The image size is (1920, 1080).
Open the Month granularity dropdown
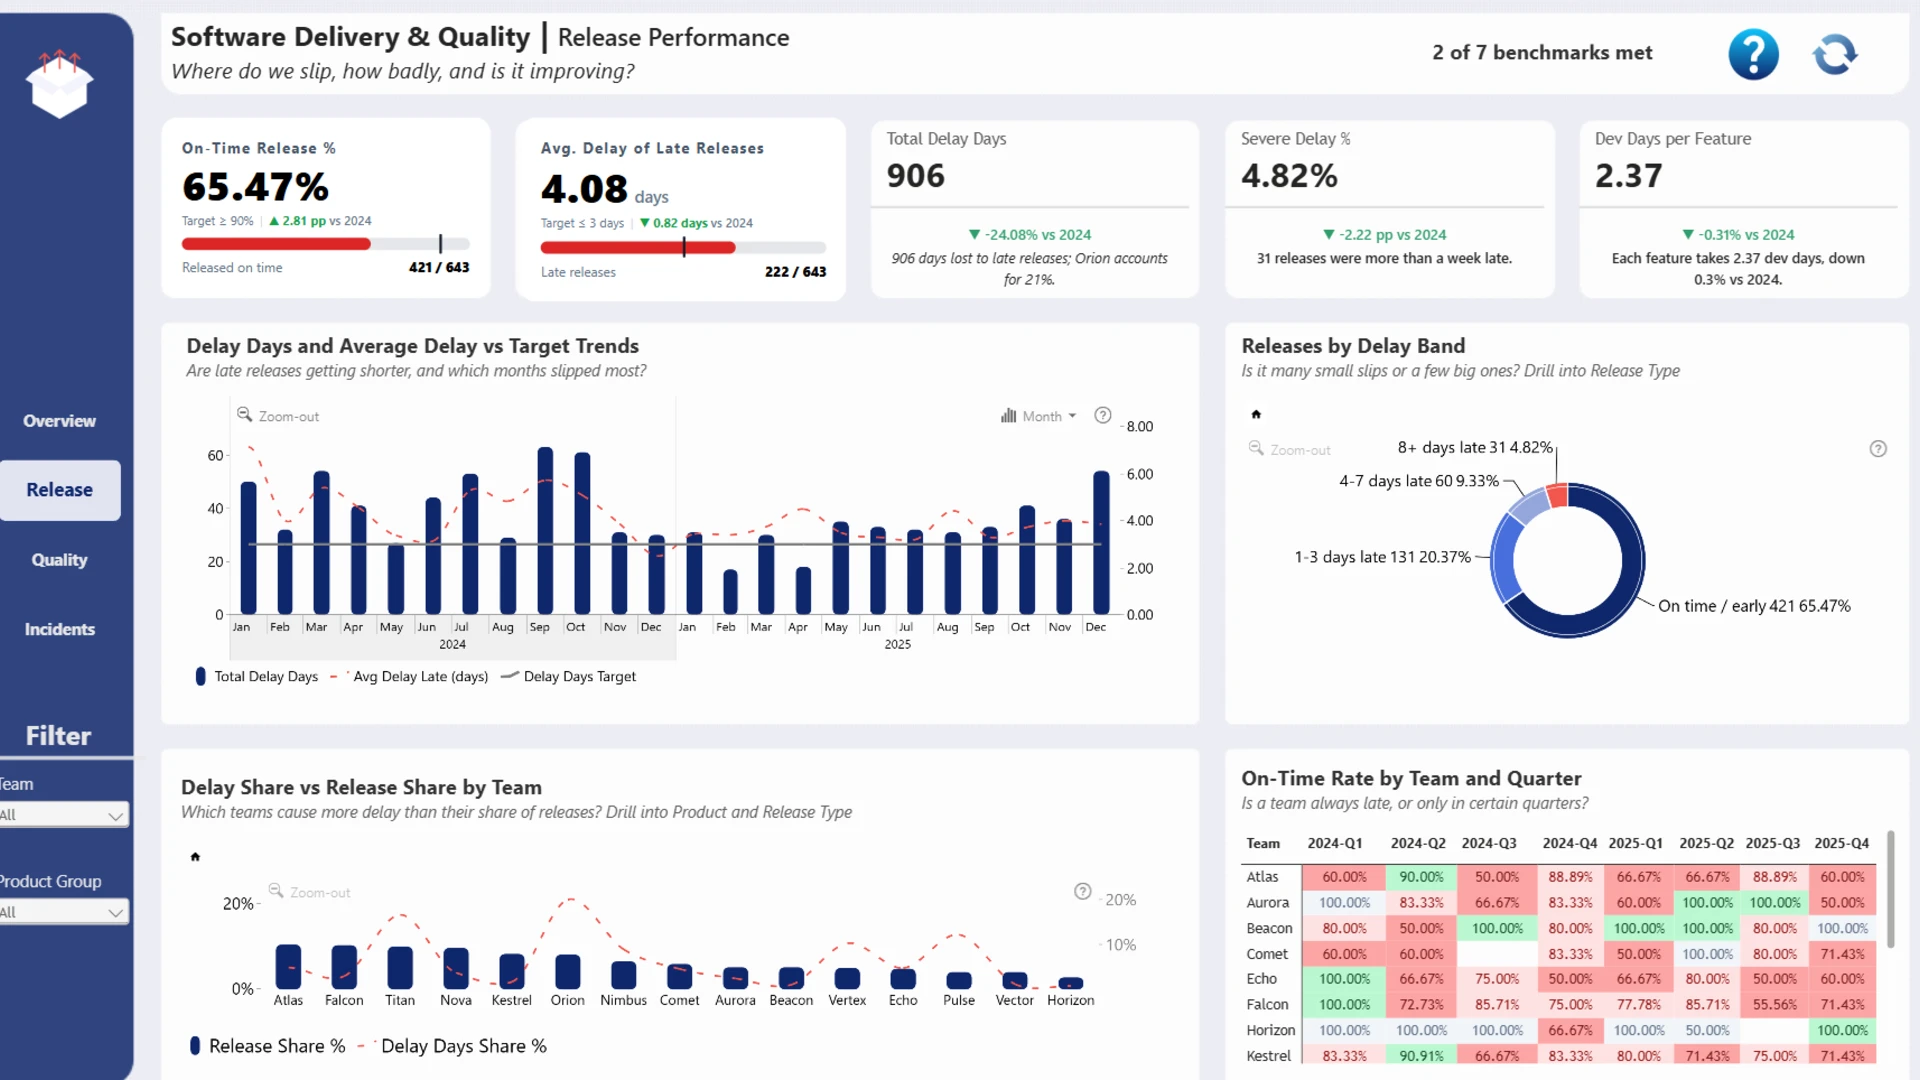tap(1038, 416)
